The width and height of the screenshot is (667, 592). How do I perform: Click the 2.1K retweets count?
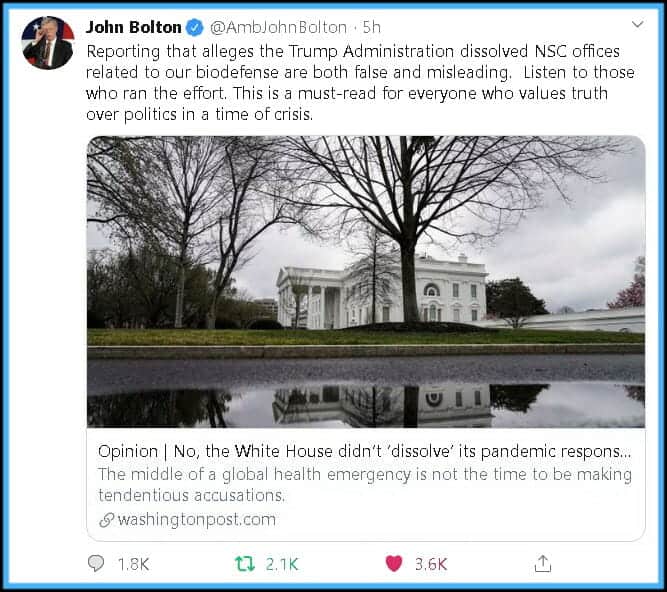(282, 564)
